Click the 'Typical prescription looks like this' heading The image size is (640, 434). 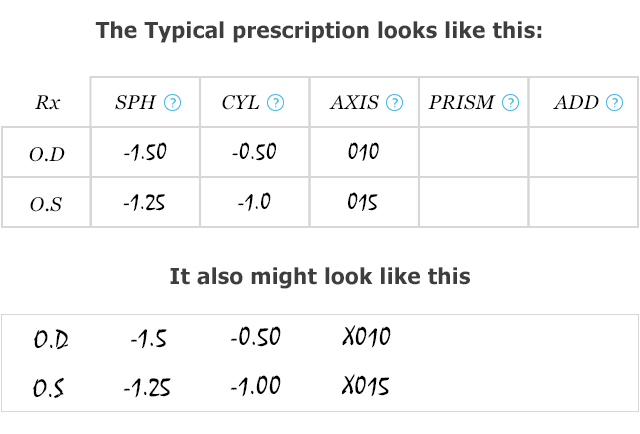point(319,31)
